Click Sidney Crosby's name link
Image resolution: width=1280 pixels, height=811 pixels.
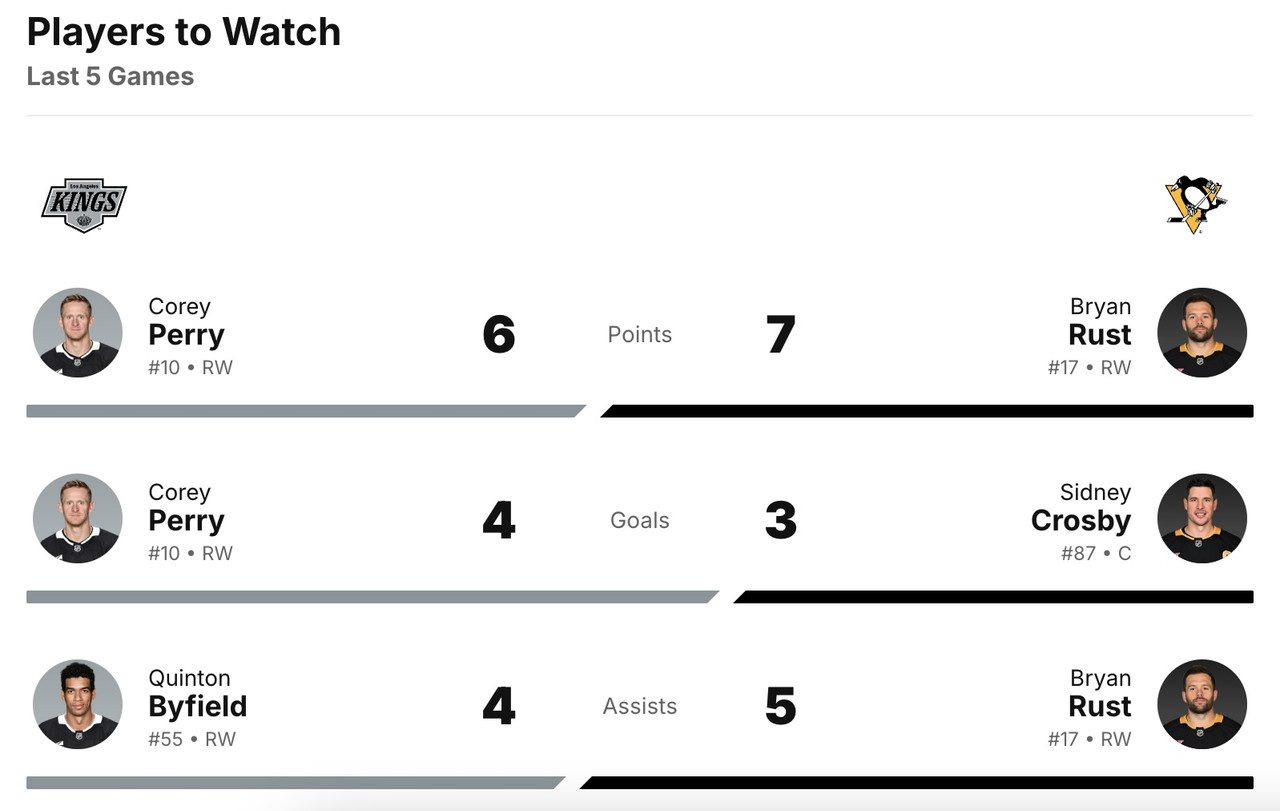point(1081,508)
